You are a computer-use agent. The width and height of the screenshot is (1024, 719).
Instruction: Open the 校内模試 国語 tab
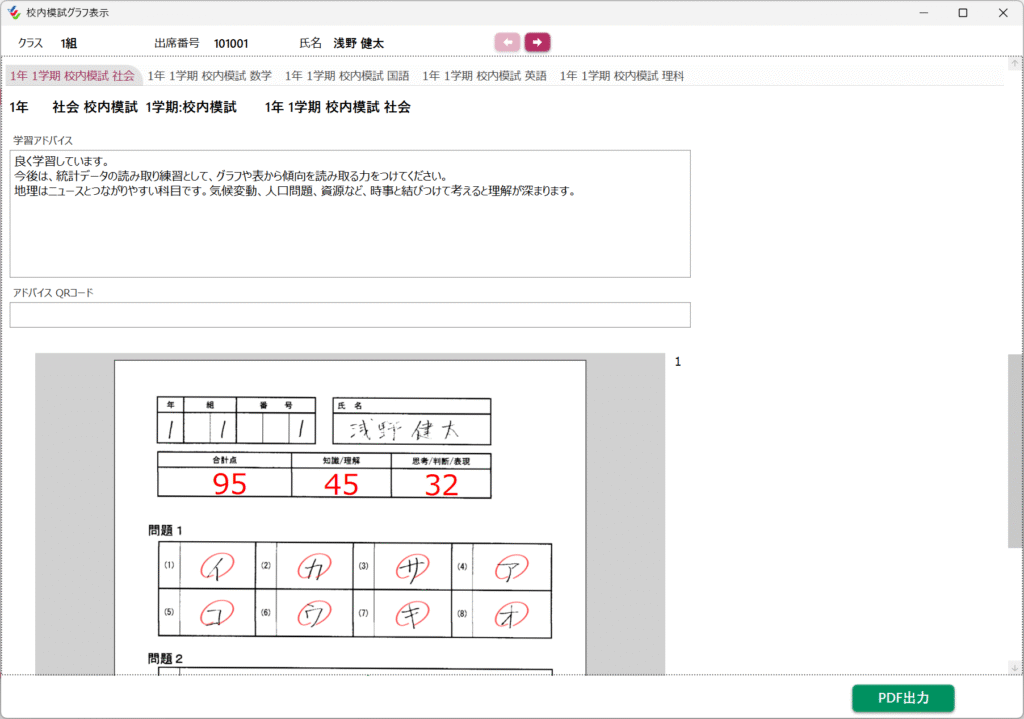tap(347, 76)
